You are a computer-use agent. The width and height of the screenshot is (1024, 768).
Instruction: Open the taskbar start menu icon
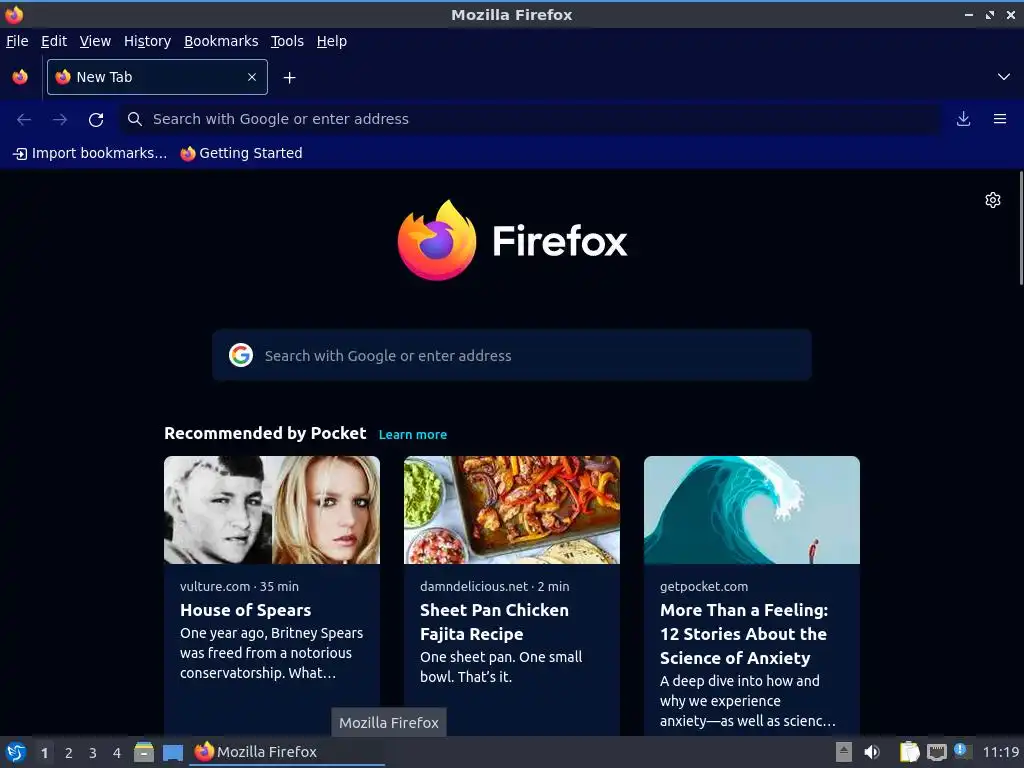[x=16, y=752]
